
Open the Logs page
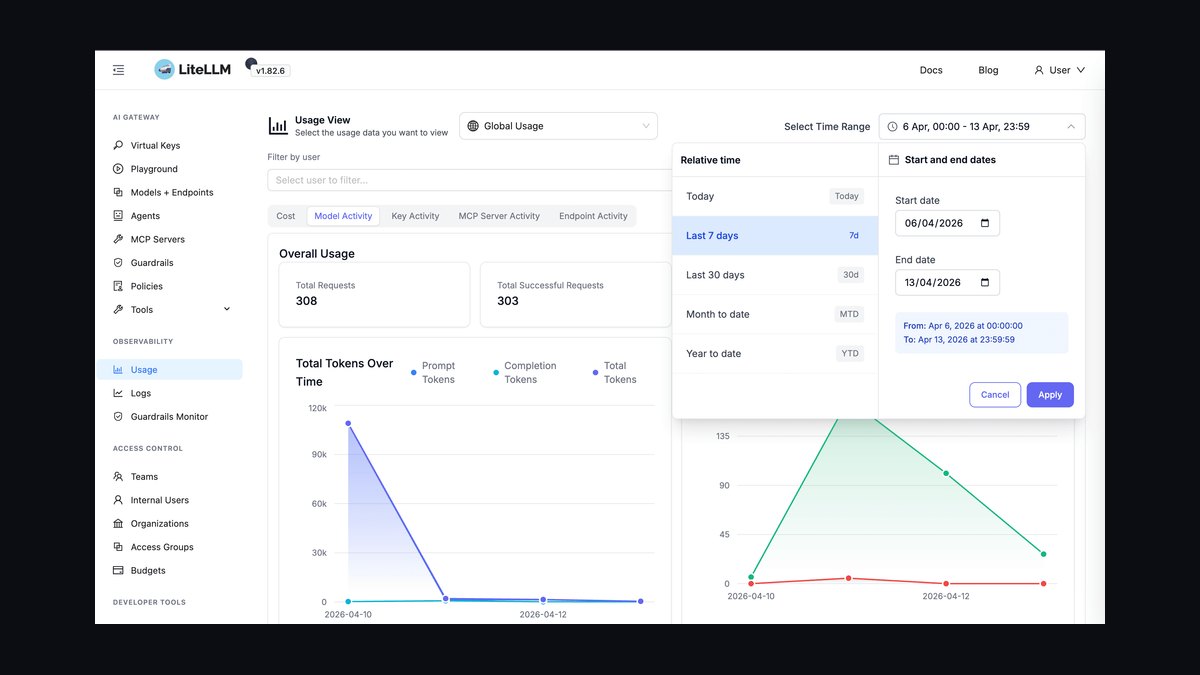click(170, 394)
